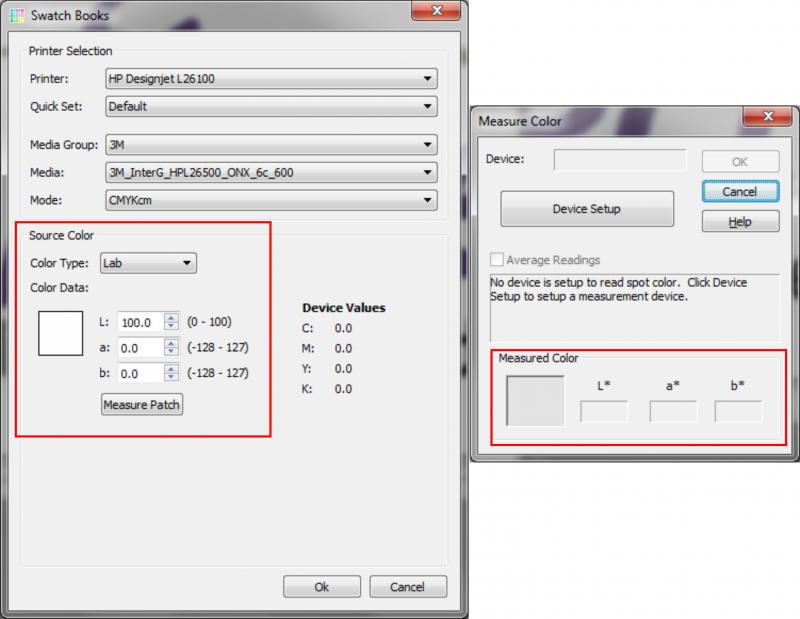
Task: Open the Mode dropdown showing CMYKcm
Action: tap(271, 200)
